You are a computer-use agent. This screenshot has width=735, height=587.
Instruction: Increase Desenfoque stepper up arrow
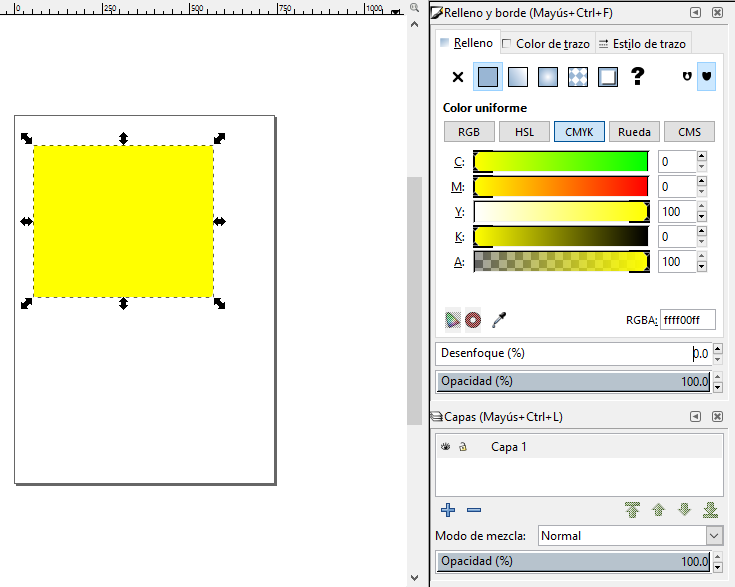pyautogui.click(x=717, y=348)
